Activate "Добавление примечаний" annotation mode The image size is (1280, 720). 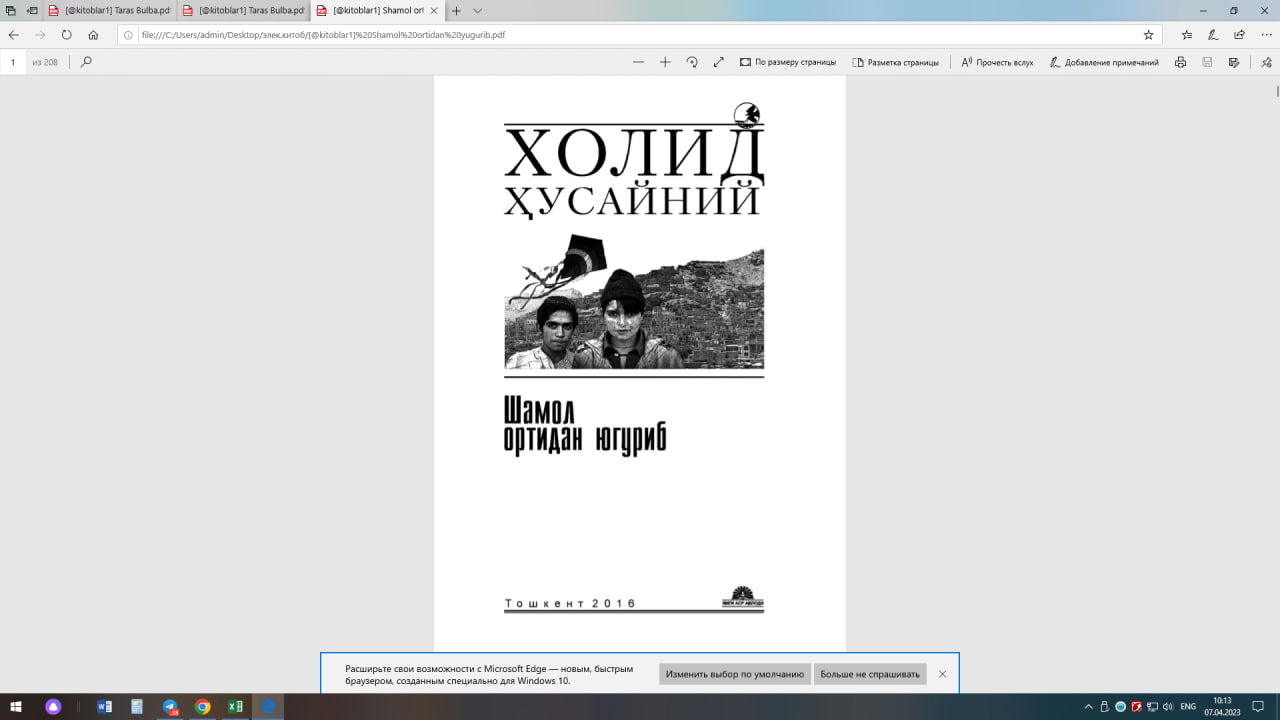pos(1105,61)
